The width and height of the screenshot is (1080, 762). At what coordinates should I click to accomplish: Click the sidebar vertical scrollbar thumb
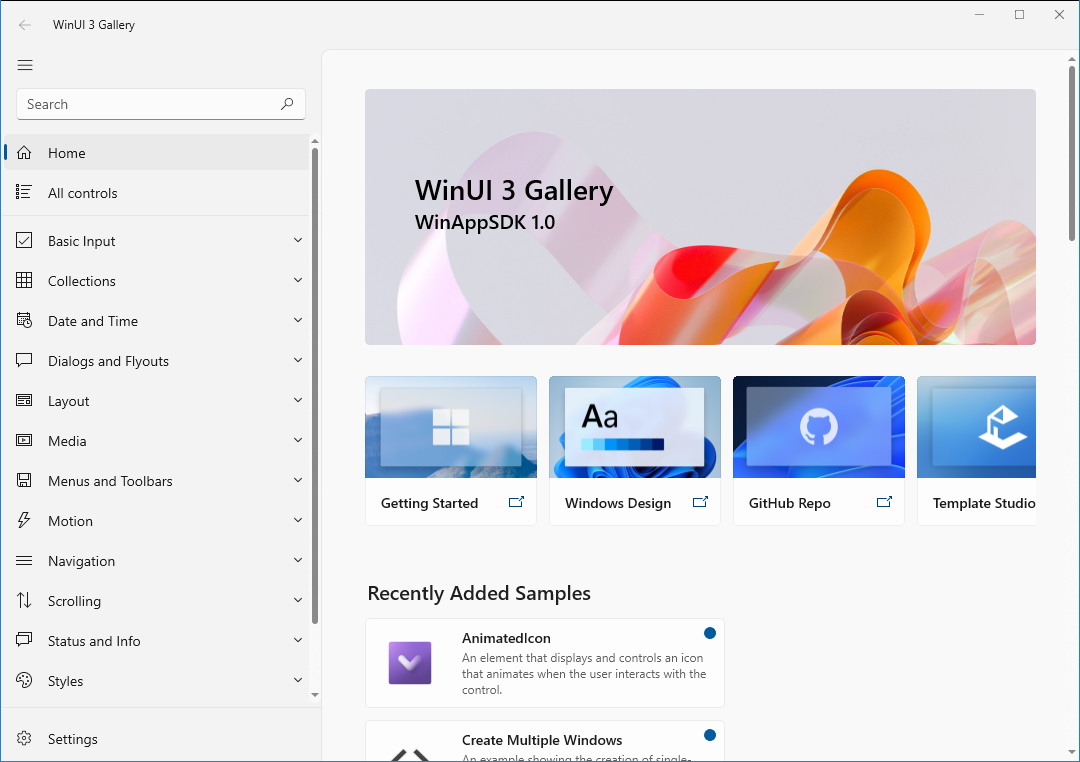point(315,386)
